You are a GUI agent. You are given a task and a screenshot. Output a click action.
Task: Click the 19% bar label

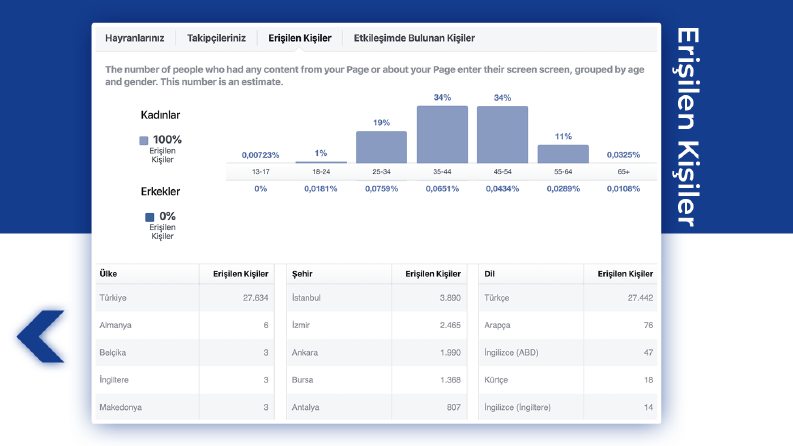click(x=381, y=122)
